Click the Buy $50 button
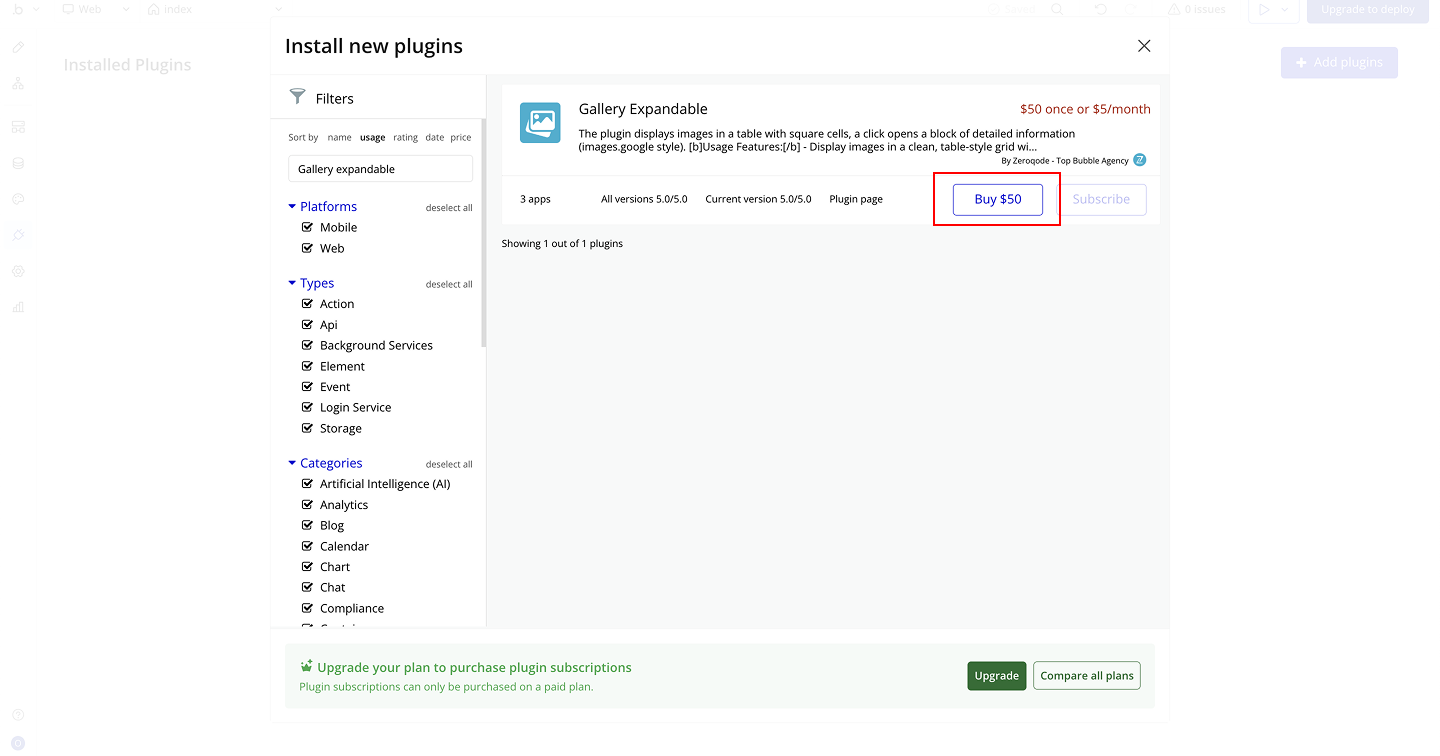The image size is (1440, 756). click(x=997, y=199)
